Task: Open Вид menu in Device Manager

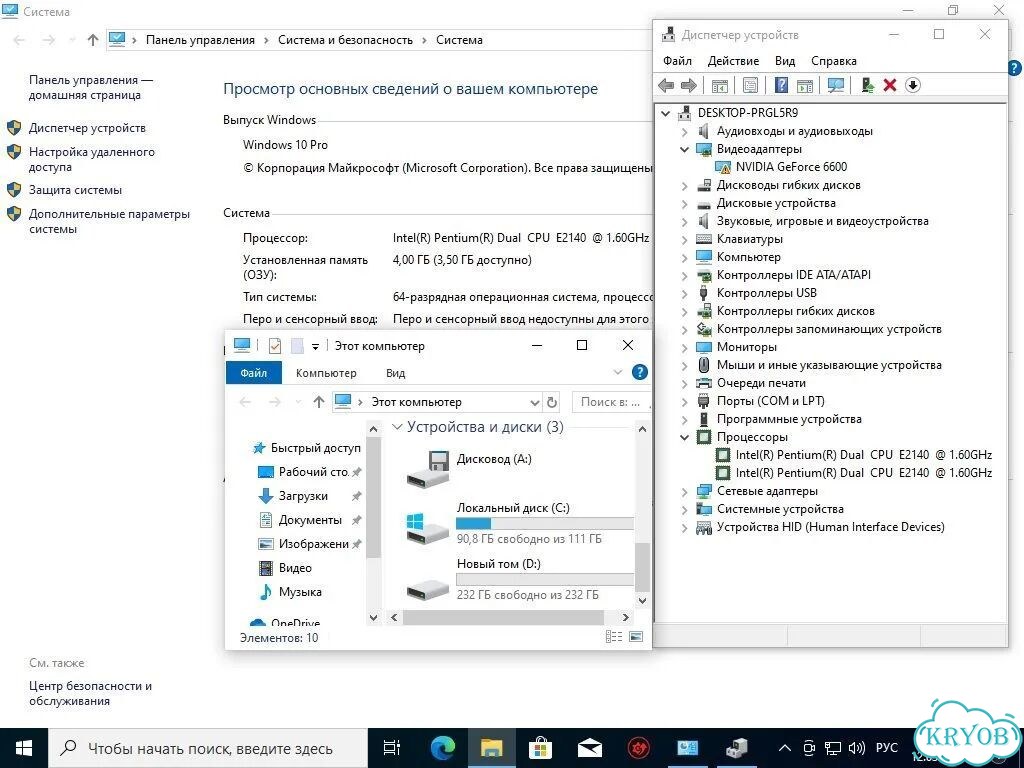Action: tap(785, 61)
